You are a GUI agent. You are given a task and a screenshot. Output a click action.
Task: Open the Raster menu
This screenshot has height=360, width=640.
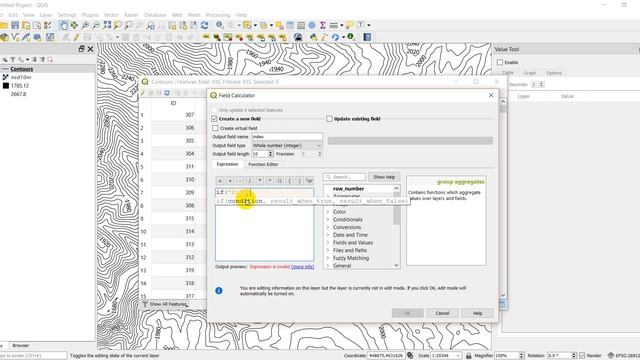131,15
